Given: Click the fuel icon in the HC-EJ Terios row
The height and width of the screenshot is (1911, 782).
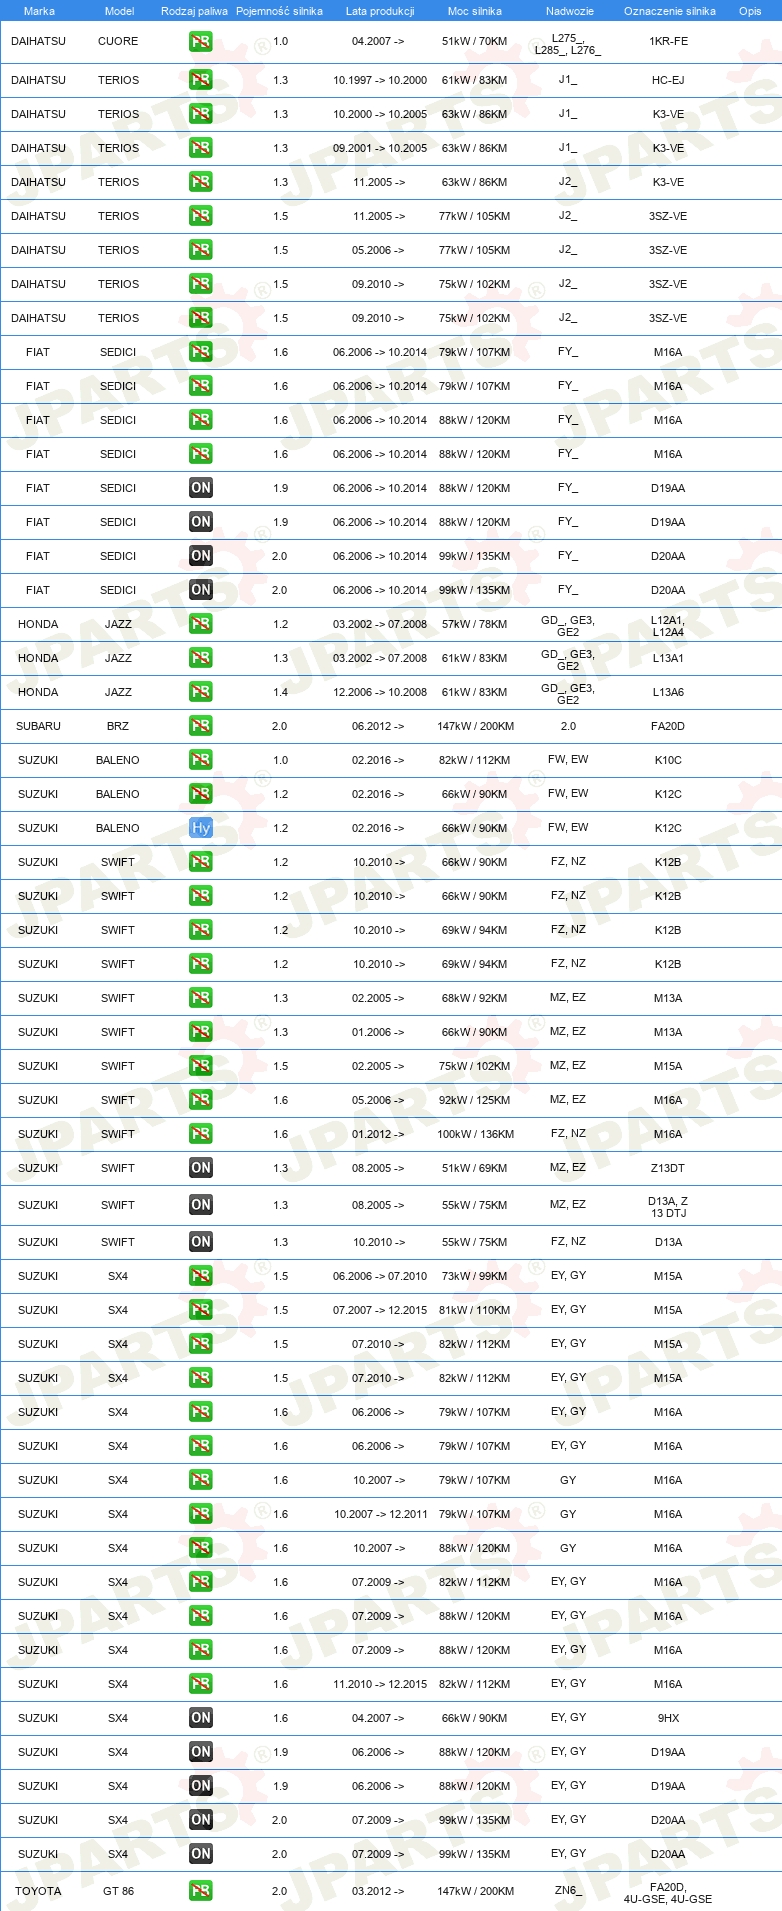Looking at the screenshot, I should coord(201,80).
